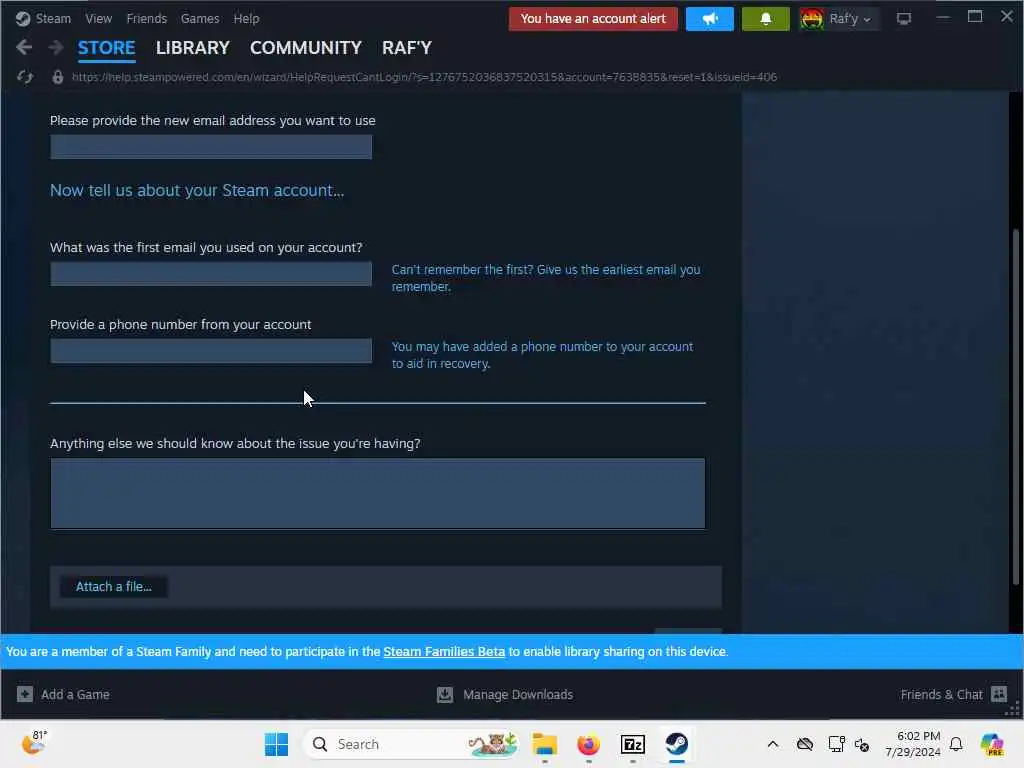Click the account alert red banner
Image resolution: width=1024 pixels, height=768 pixels.
(593, 18)
